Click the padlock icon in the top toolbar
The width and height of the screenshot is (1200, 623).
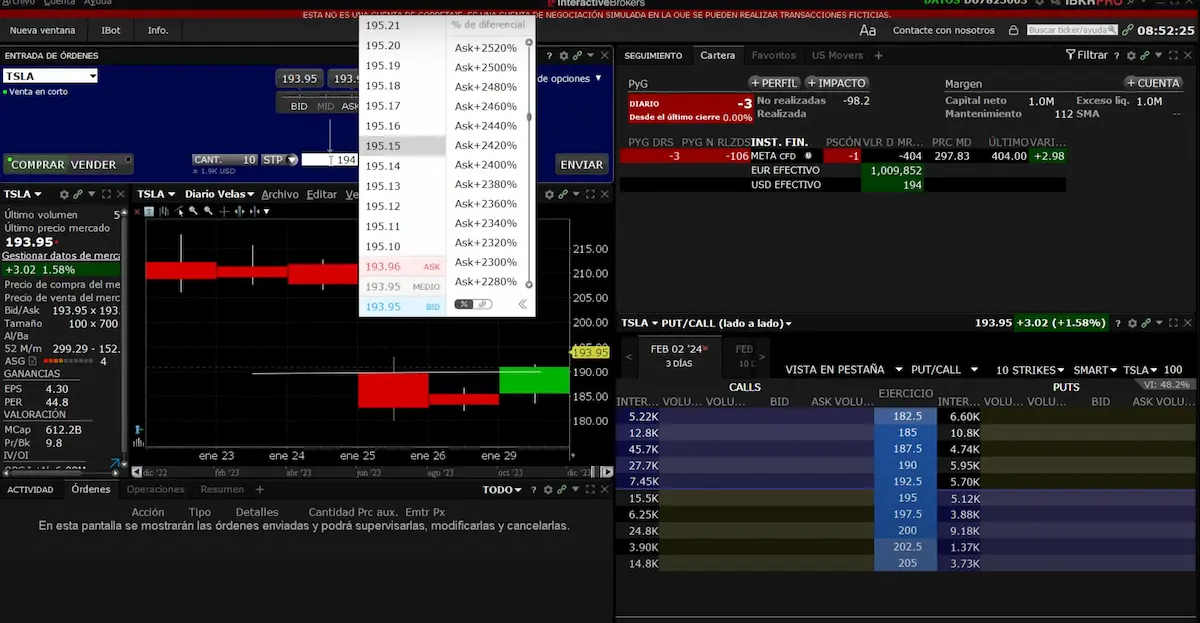tap(1014, 31)
